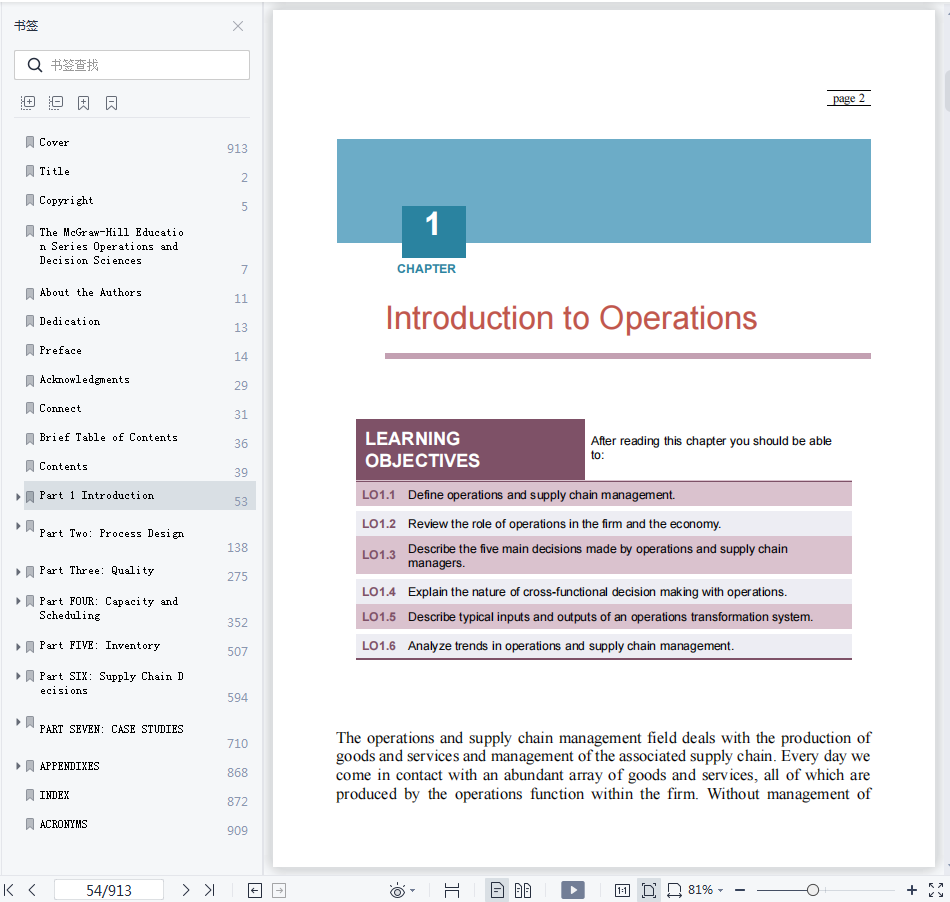Expand the Part FIVE: Inventory bookmark
Viewport: 950px width, 902px height.
pos(18,647)
